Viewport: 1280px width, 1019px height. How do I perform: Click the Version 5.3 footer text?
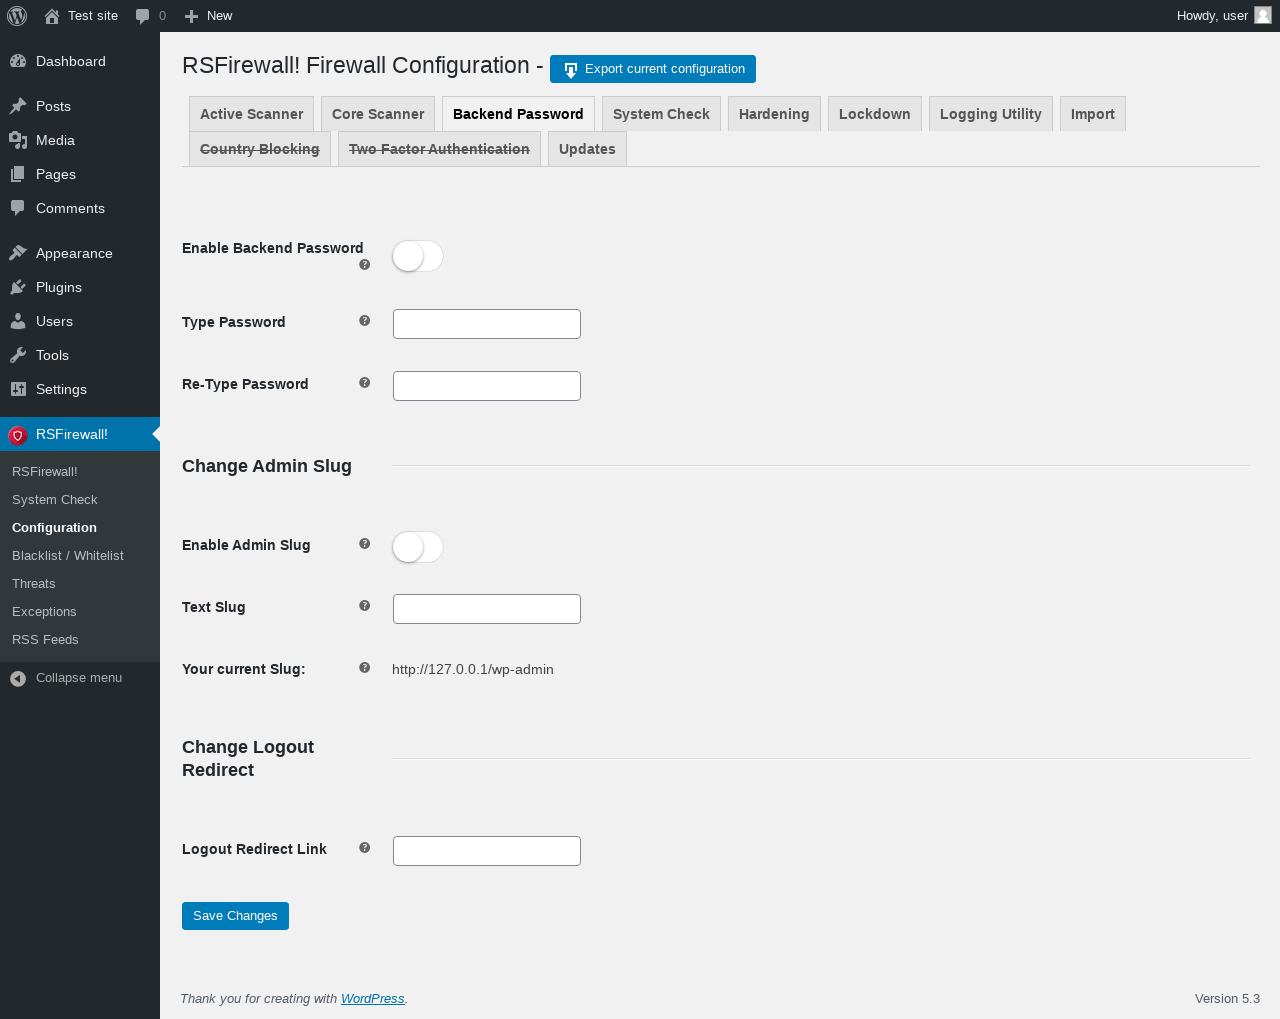tap(1227, 999)
